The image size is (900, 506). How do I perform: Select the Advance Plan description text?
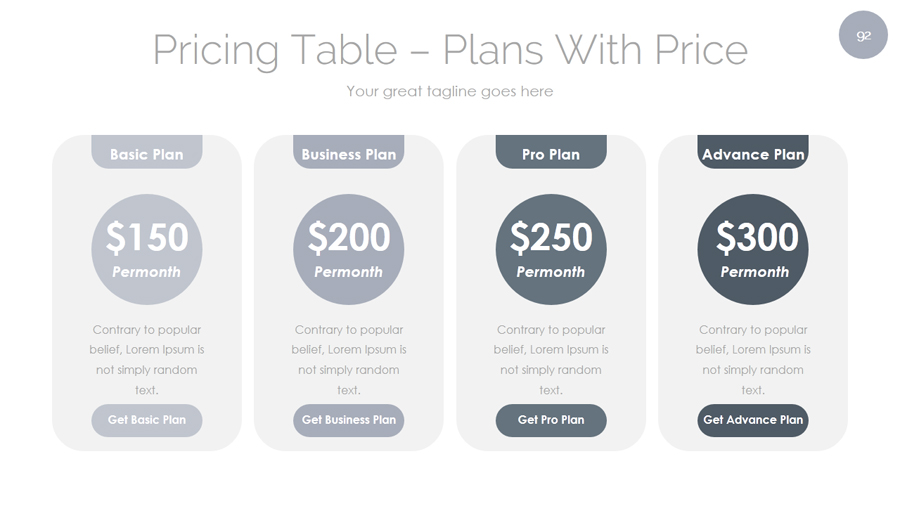pyautogui.click(x=753, y=359)
